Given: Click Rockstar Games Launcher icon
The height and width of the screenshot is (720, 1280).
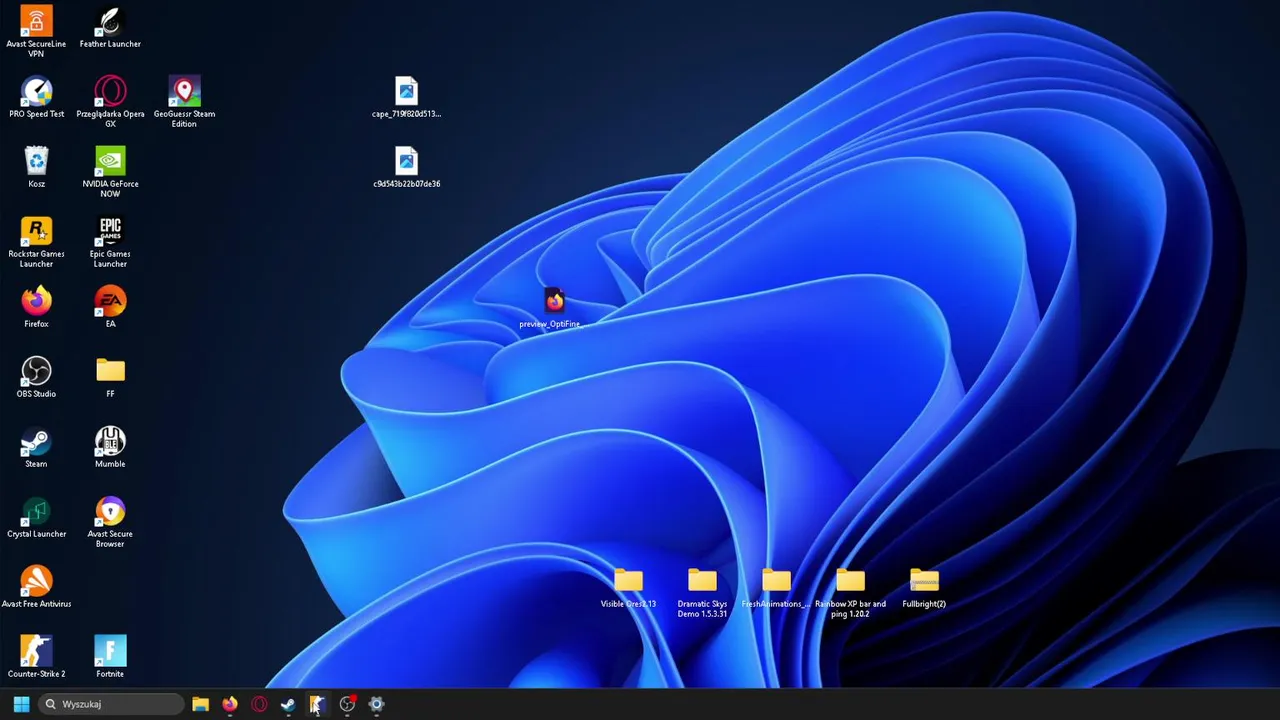Looking at the screenshot, I should click(36, 242).
